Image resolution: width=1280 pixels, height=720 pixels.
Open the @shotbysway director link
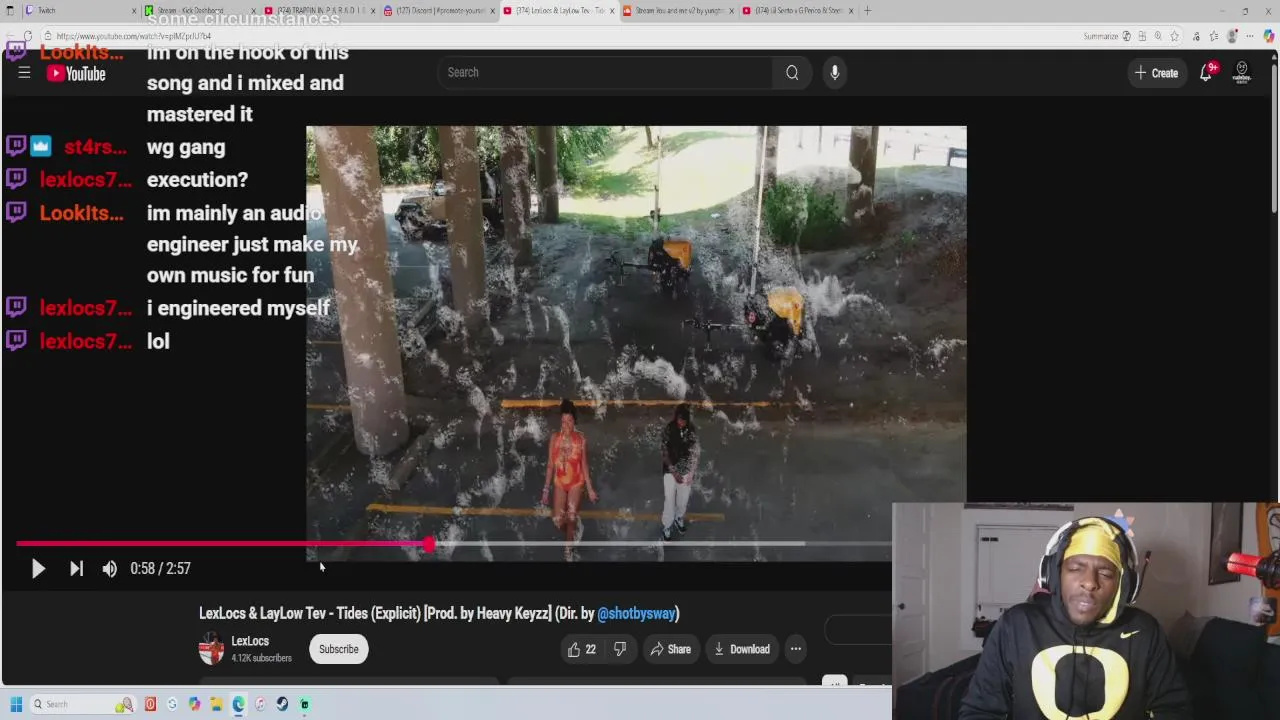pos(638,613)
